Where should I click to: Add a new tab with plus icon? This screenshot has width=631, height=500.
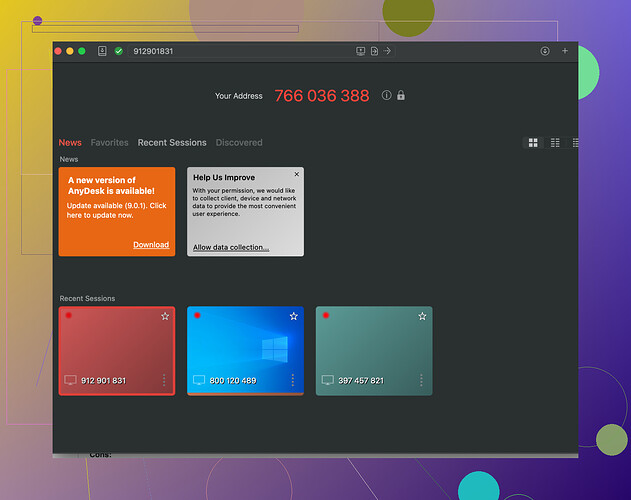tap(565, 51)
